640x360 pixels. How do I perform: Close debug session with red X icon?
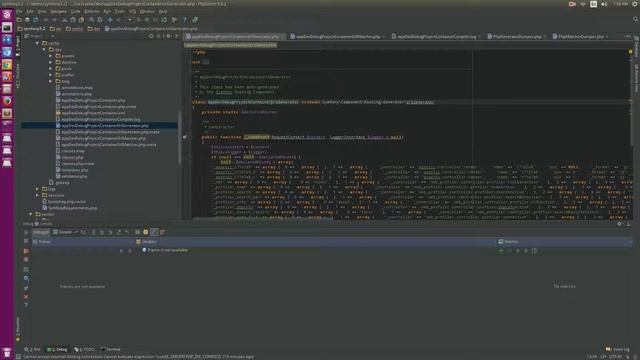tap(26, 297)
